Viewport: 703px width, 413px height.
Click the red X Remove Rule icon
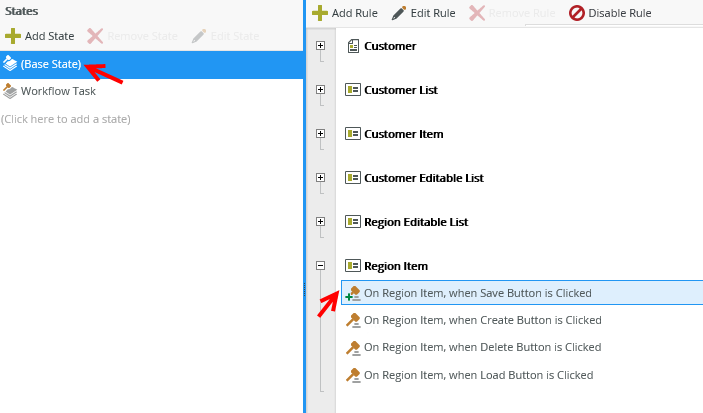pos(477,13)
